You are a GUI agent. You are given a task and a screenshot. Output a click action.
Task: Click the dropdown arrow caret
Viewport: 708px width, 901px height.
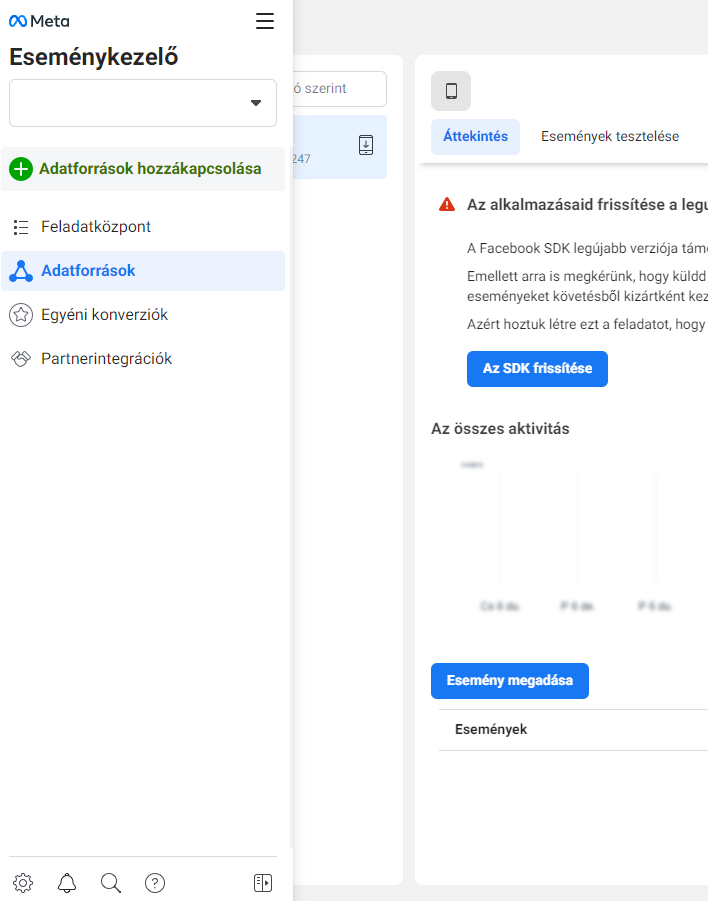(256, 103)
